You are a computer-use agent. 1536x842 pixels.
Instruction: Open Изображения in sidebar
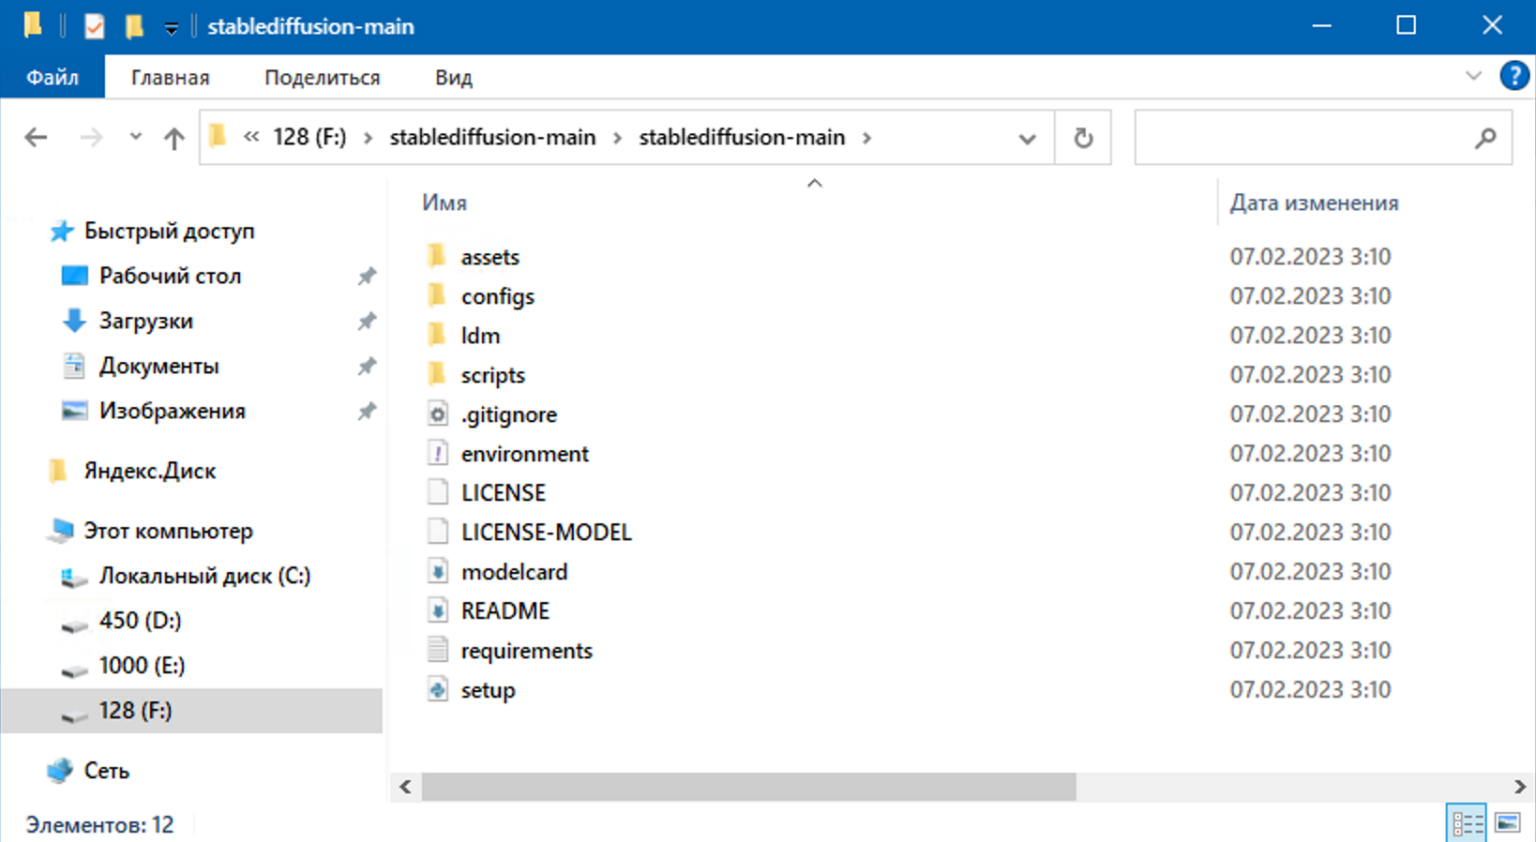coord(172,411)
